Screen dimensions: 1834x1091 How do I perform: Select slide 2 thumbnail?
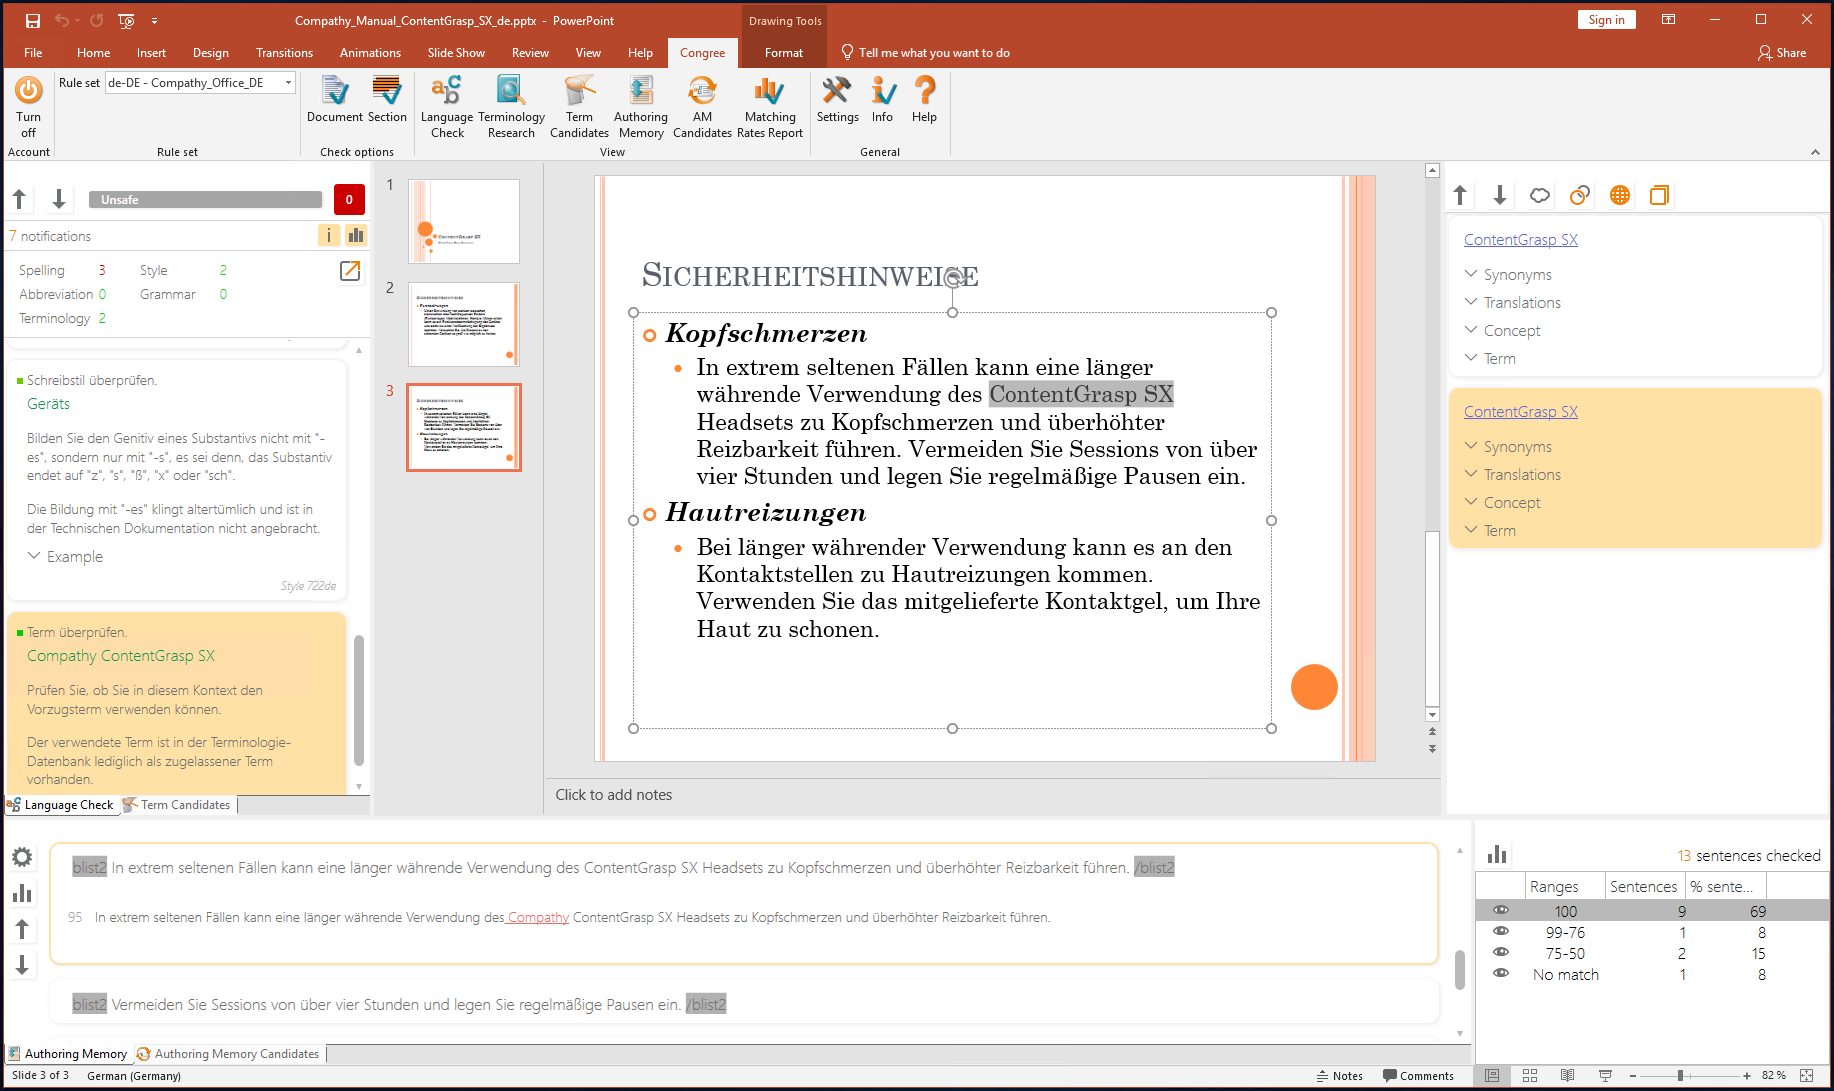tap(464, 324)
